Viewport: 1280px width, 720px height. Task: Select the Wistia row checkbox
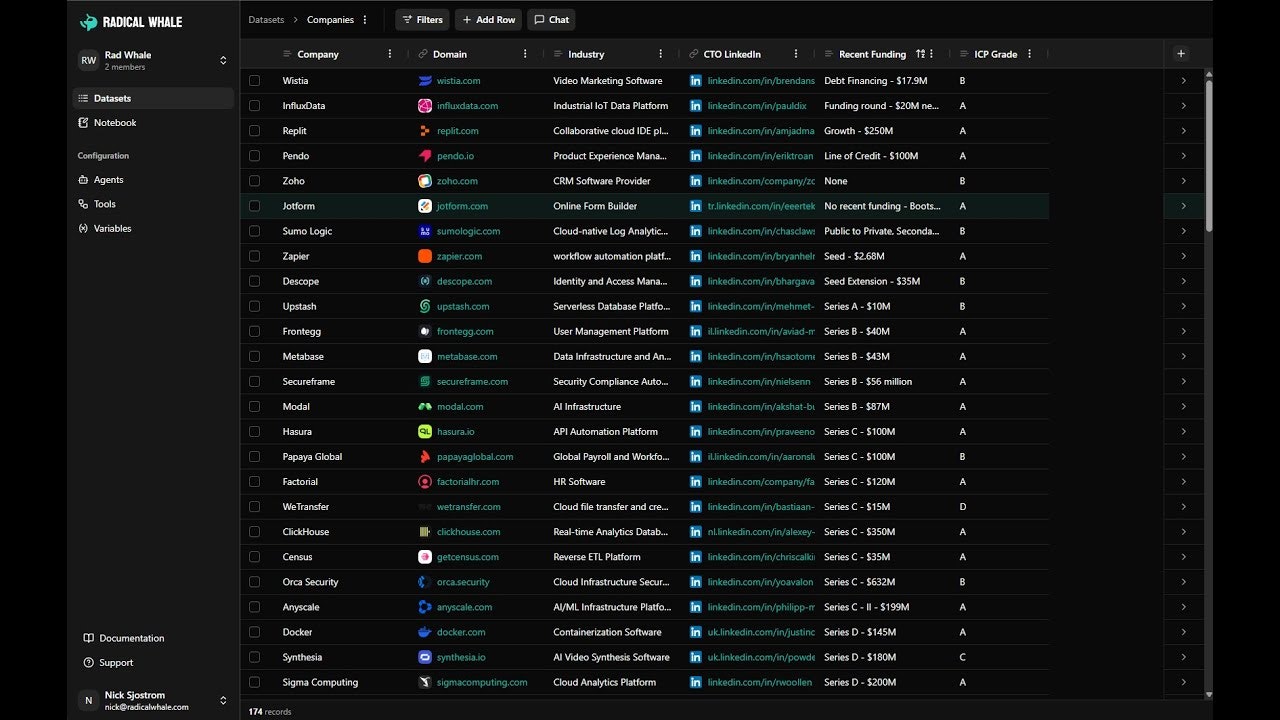(x=255, y=81)
